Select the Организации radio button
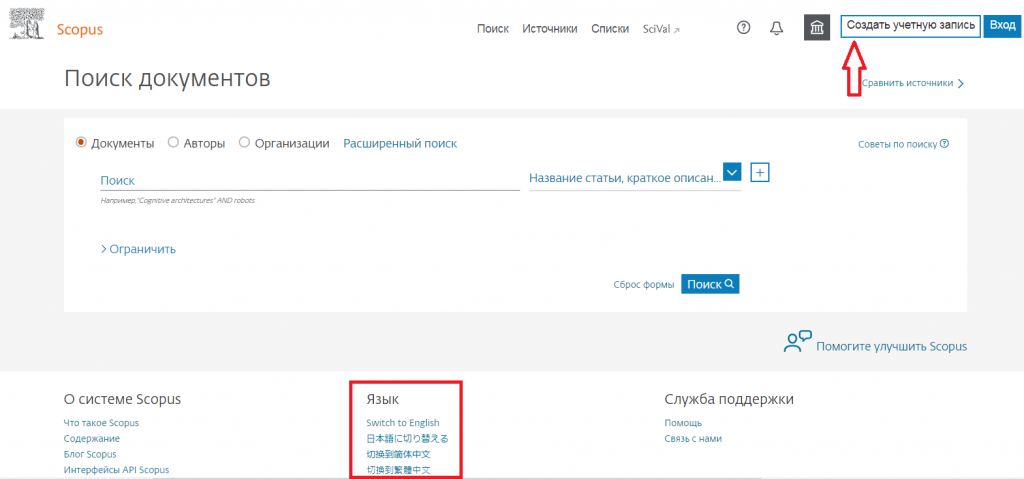This screenshot has width=1024, height=479. [x=244, y=142]
